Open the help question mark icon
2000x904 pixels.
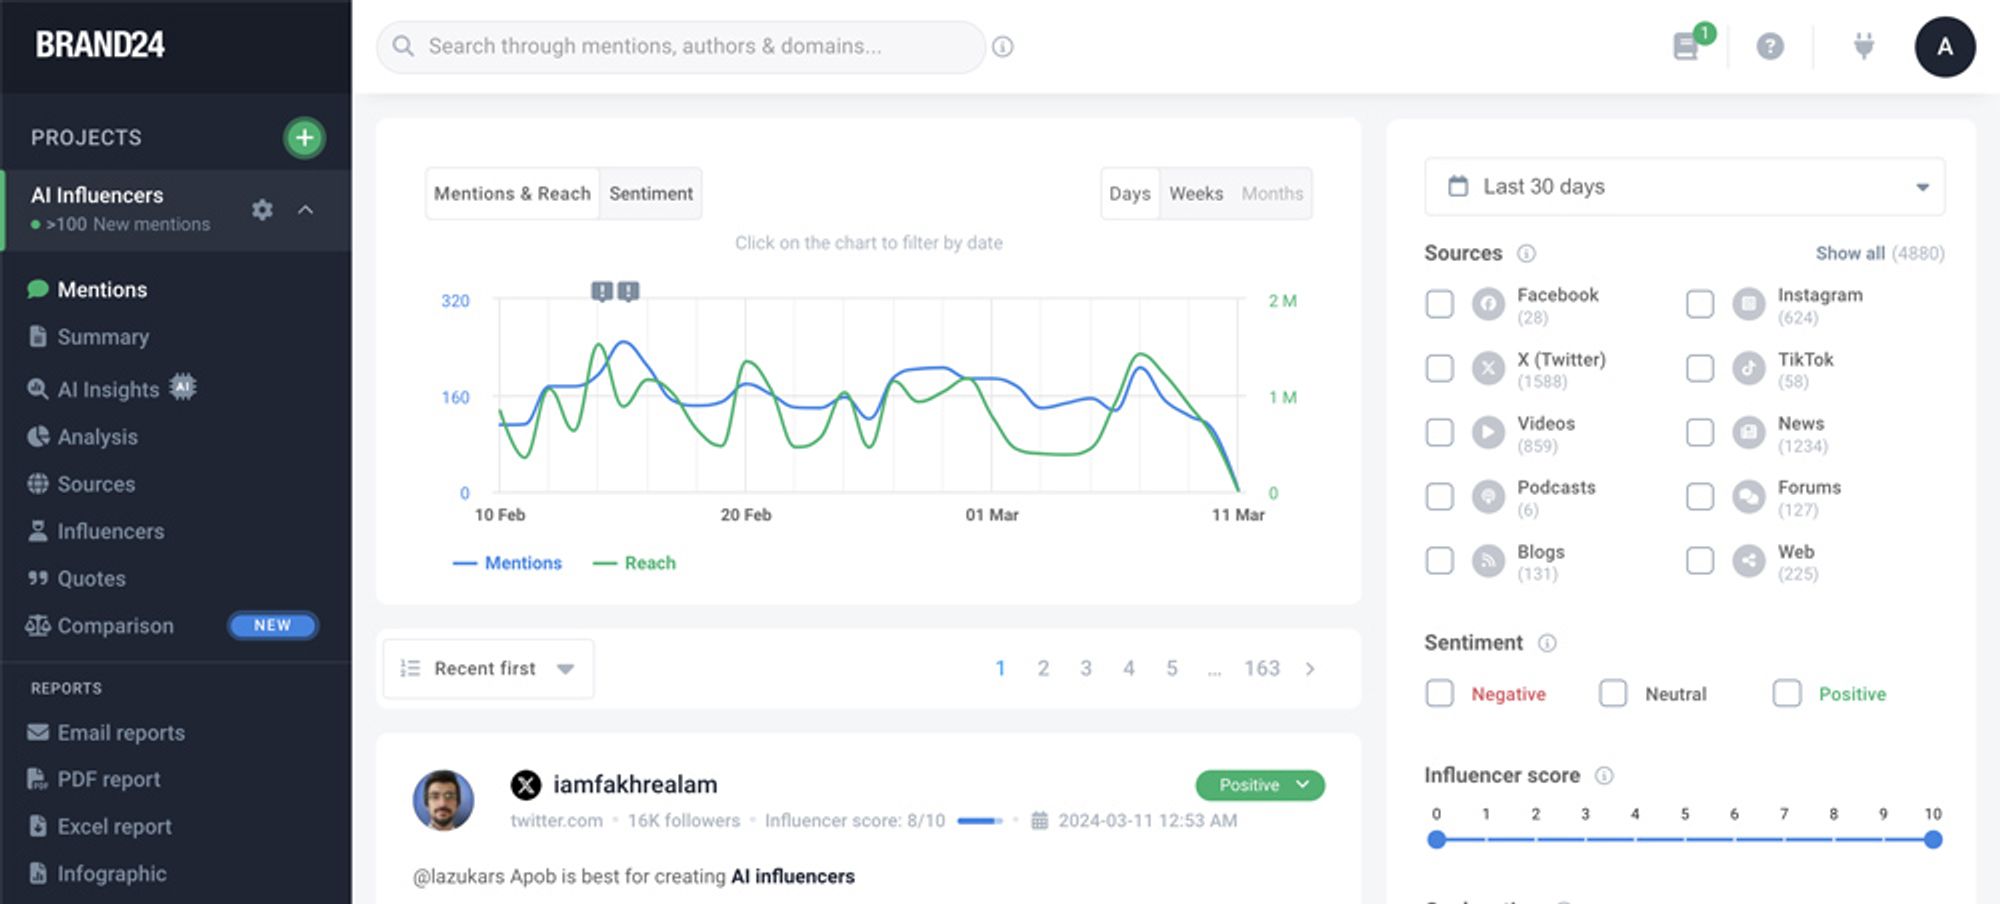click(x=1770, y=46)
